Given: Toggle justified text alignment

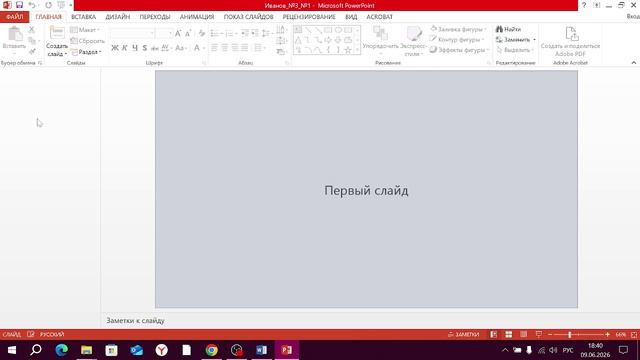Looking at the screenshot, I should coord(244,48).
